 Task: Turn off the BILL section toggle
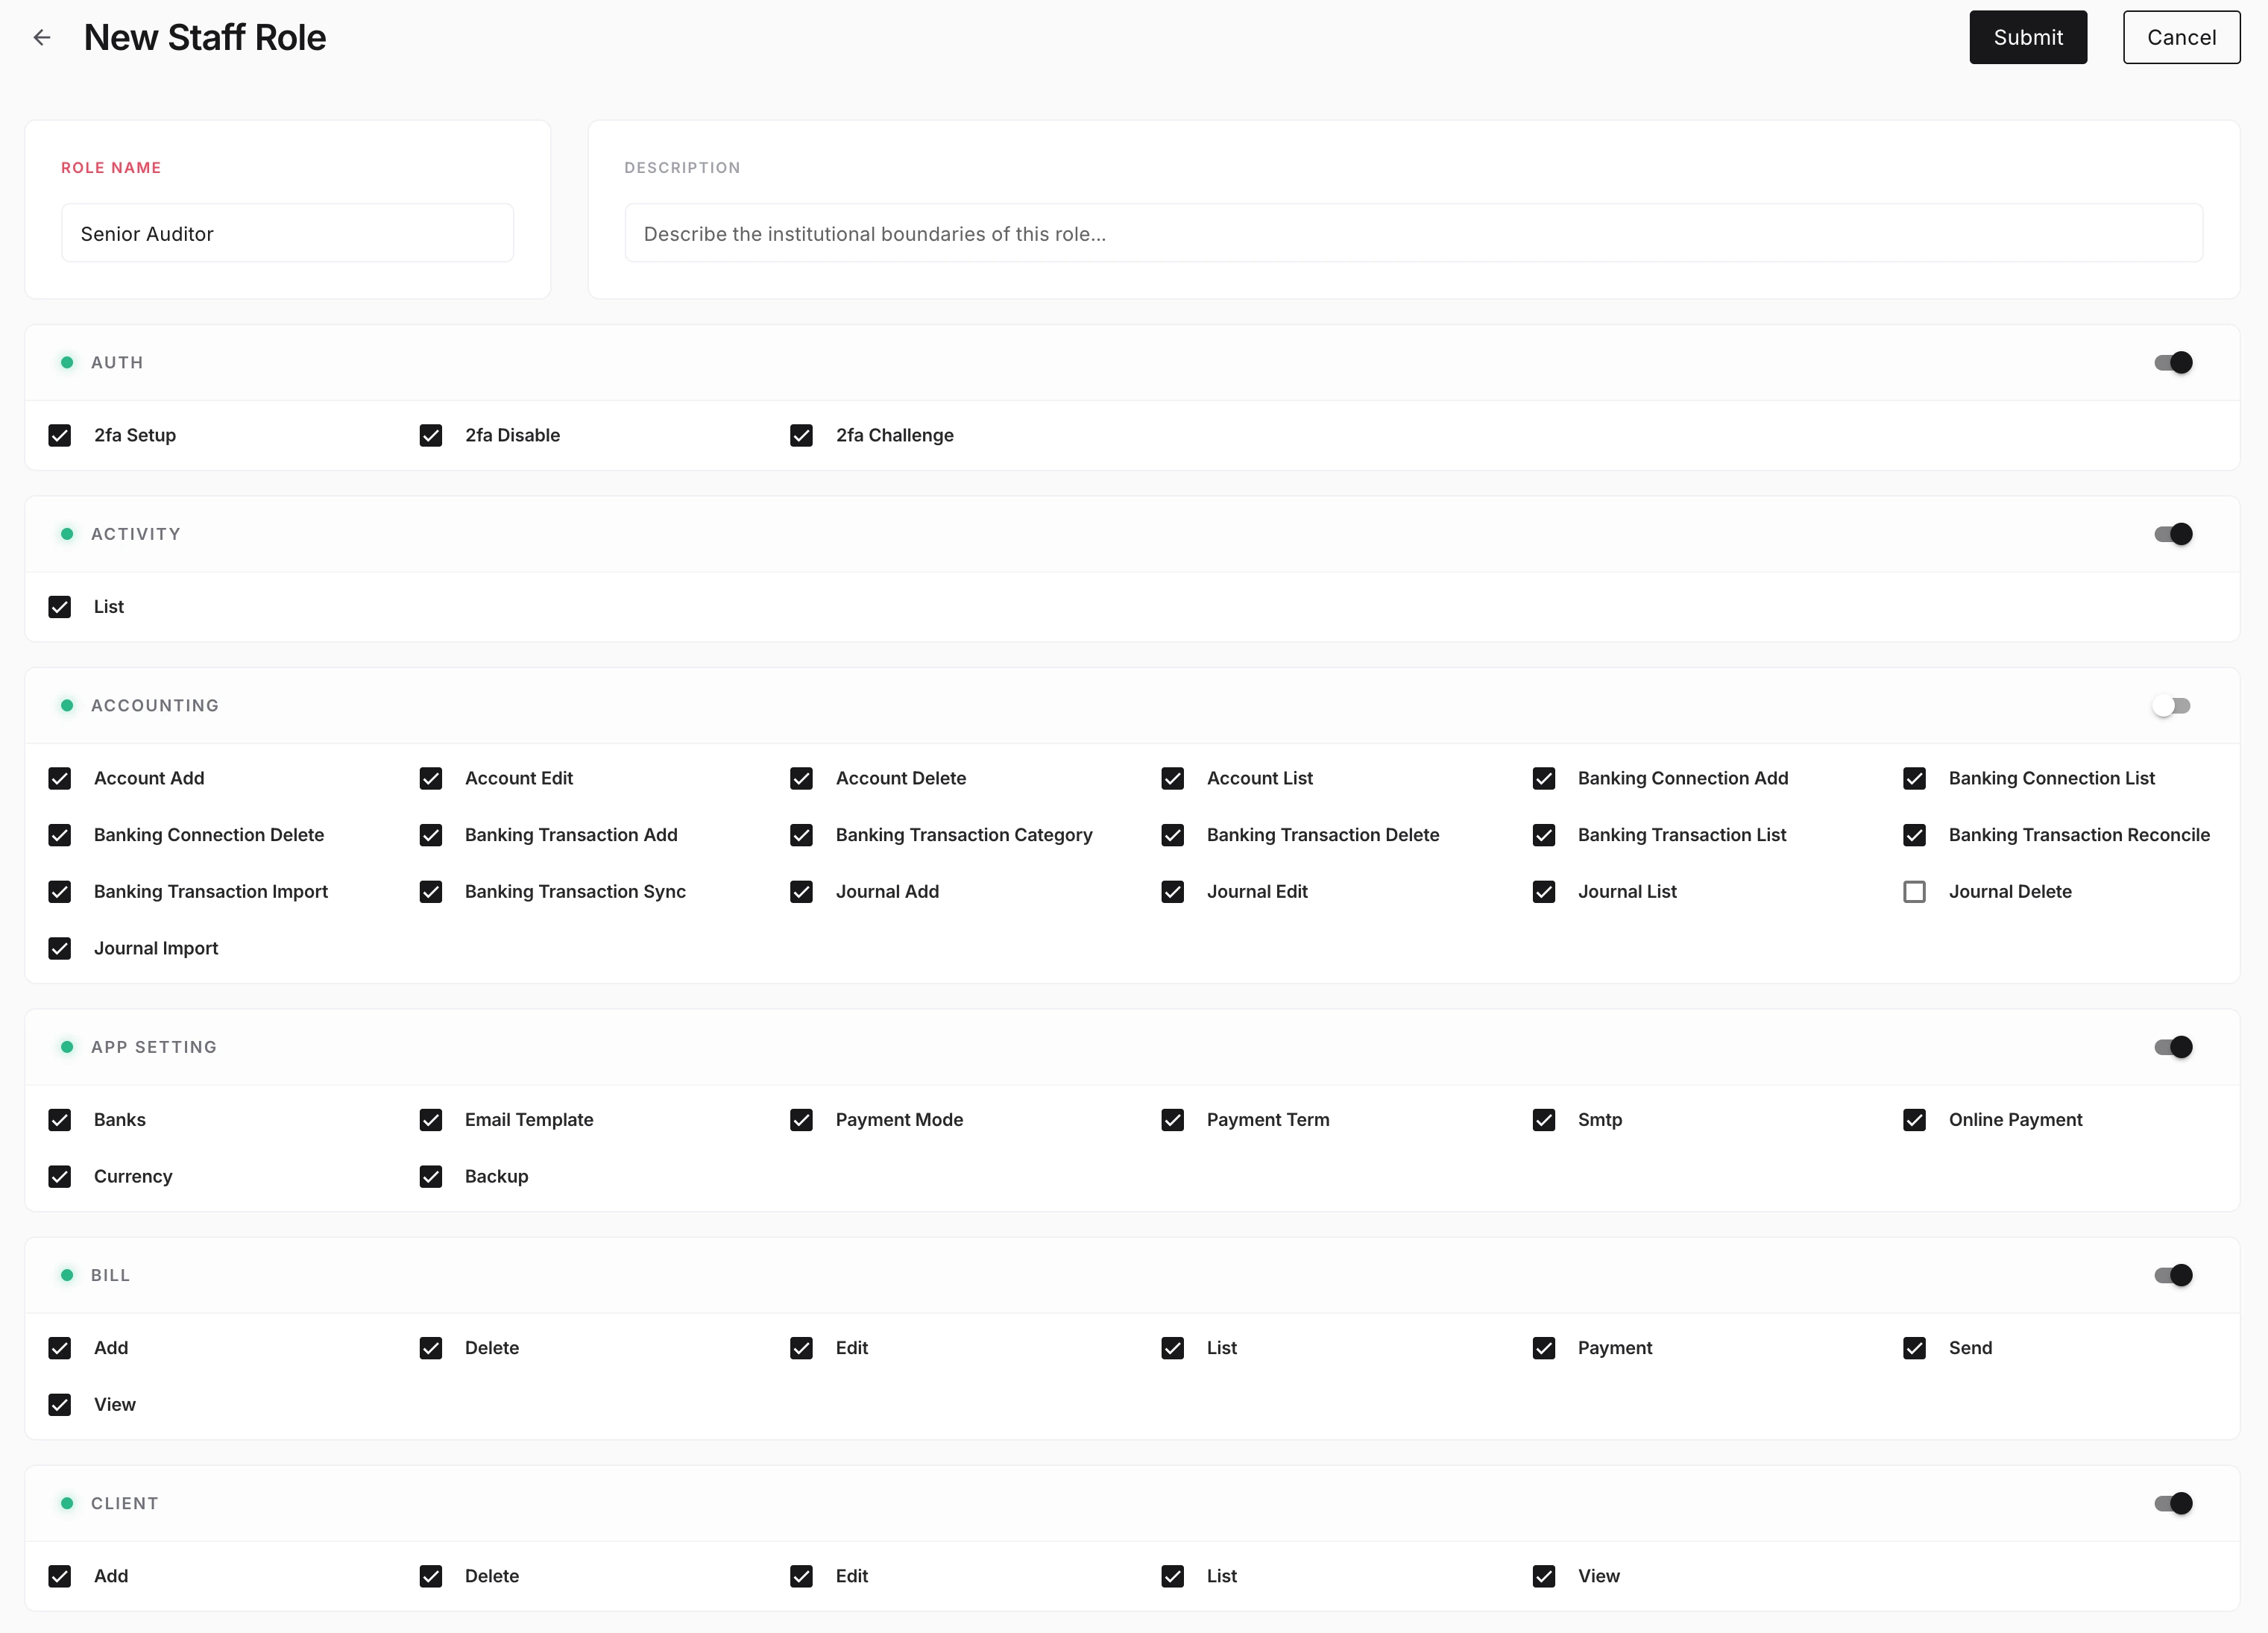2174,1275
